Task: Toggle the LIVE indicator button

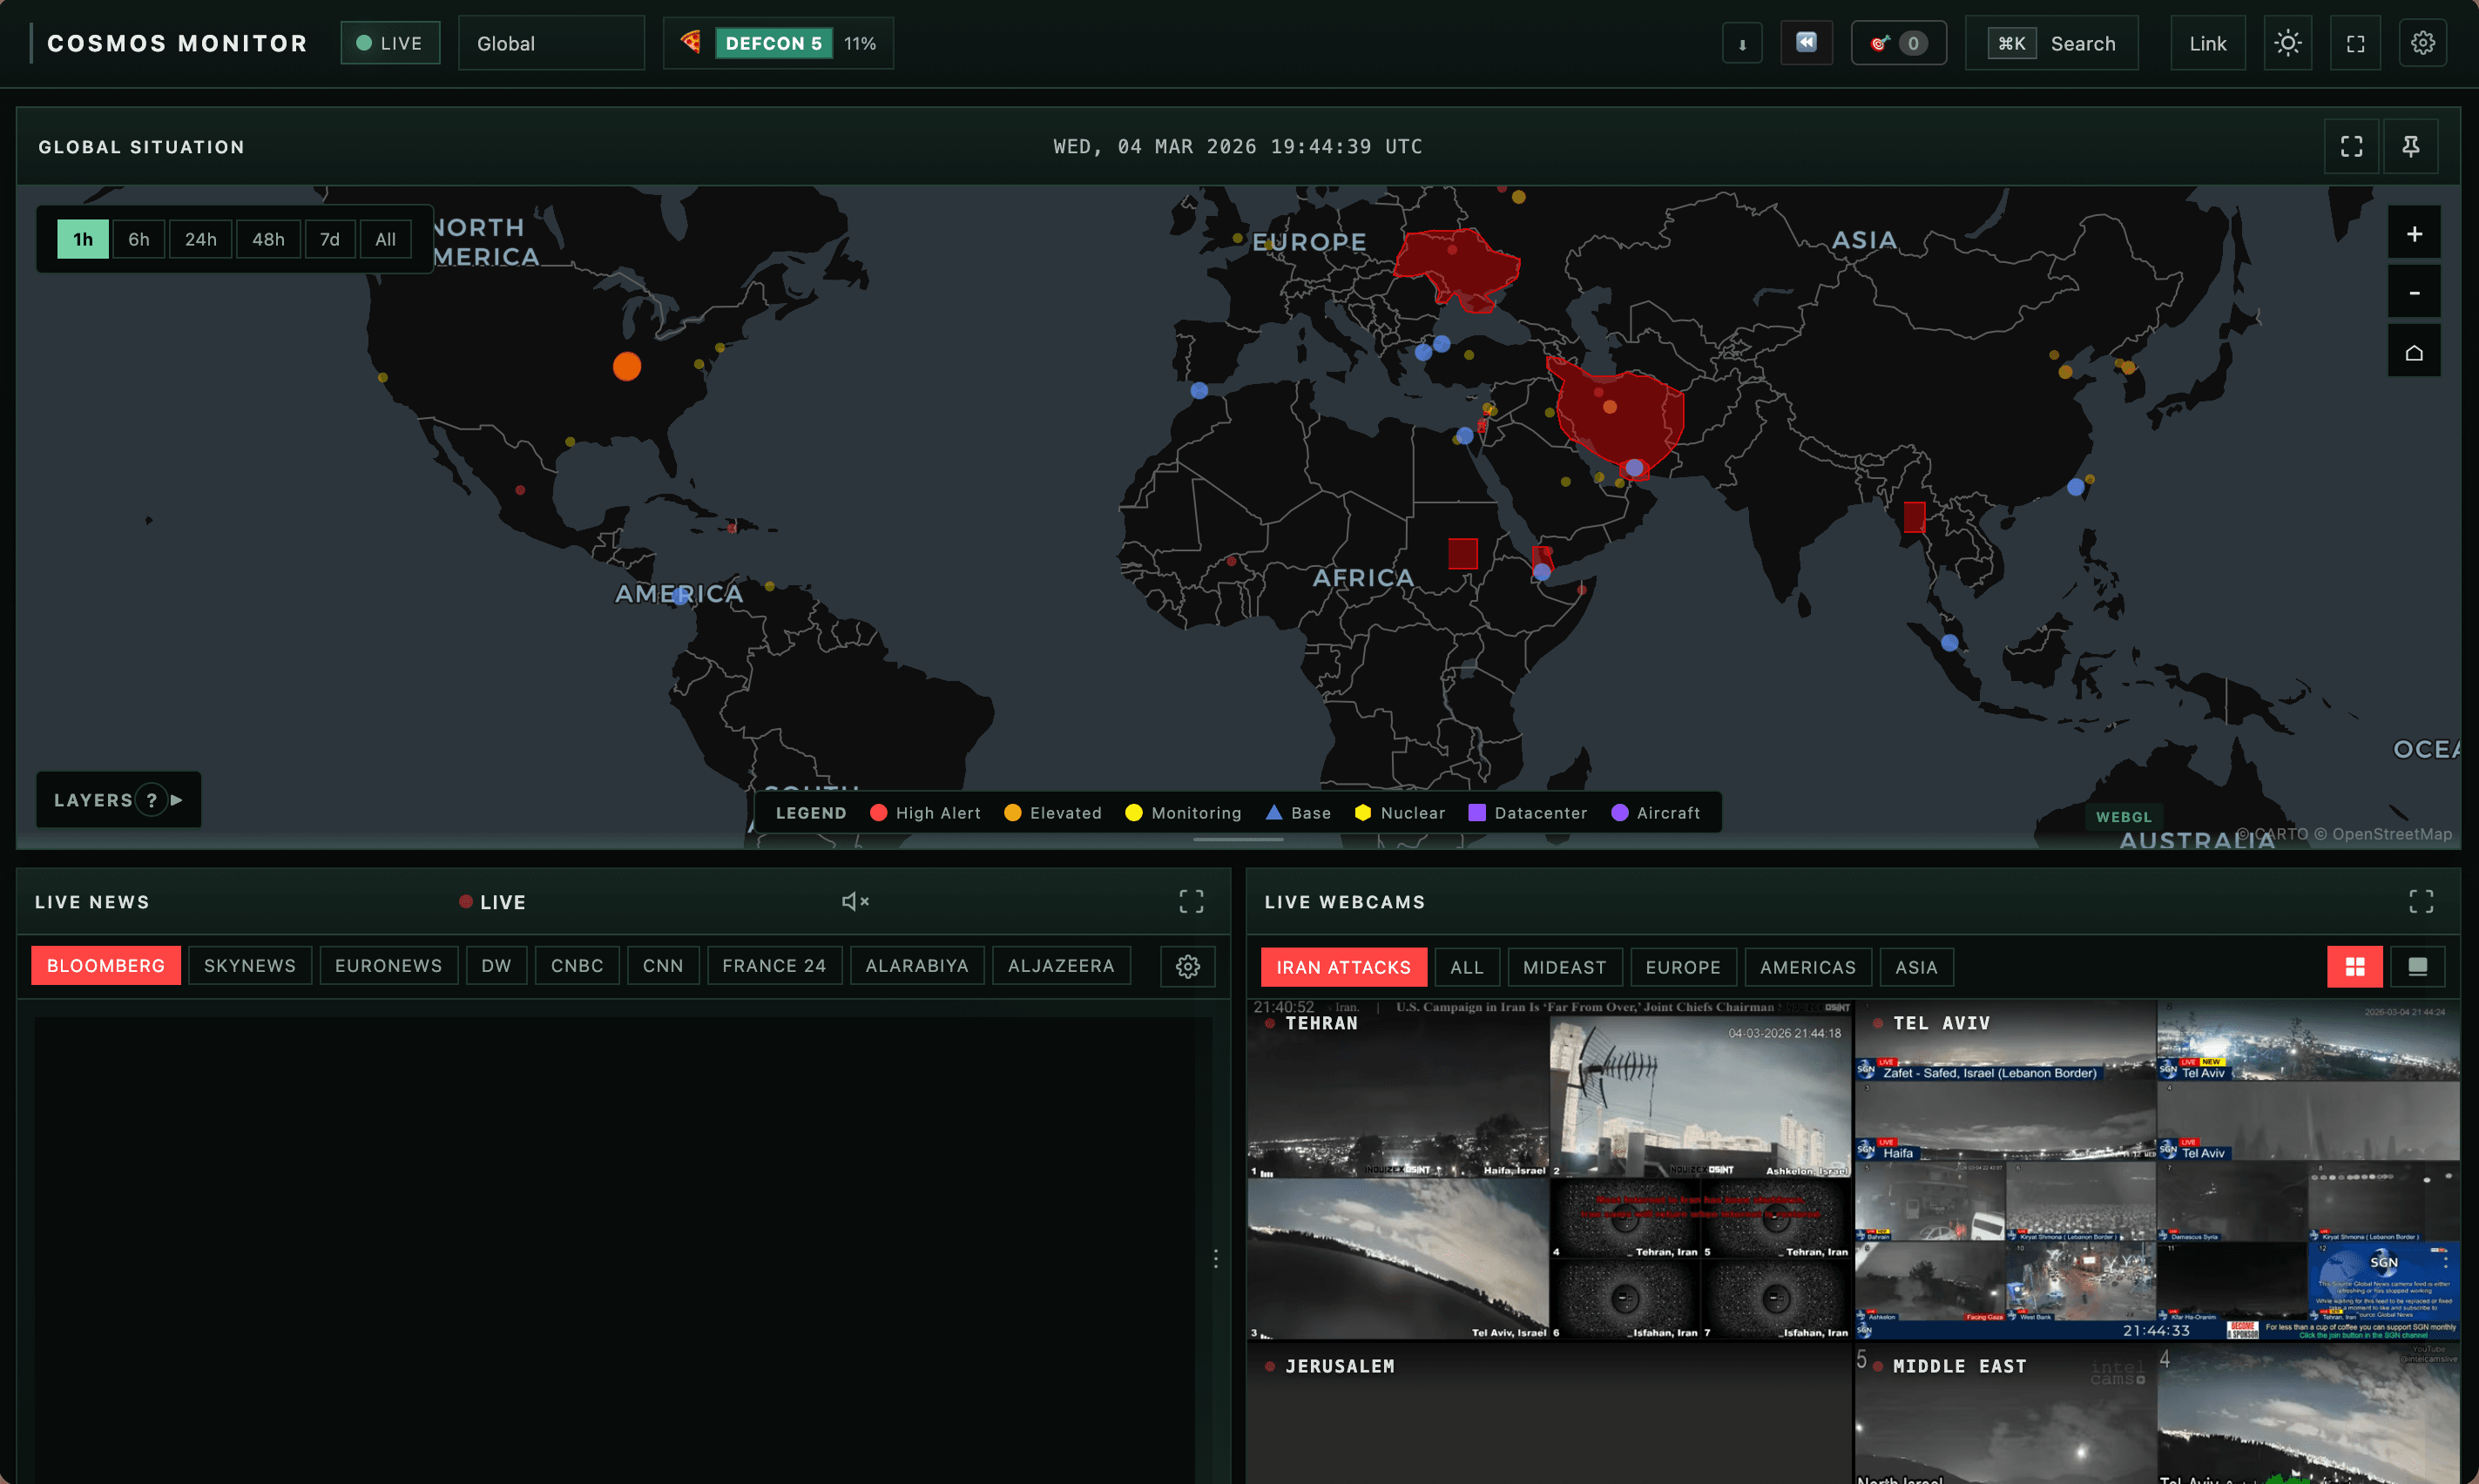Action: point(389,42)
